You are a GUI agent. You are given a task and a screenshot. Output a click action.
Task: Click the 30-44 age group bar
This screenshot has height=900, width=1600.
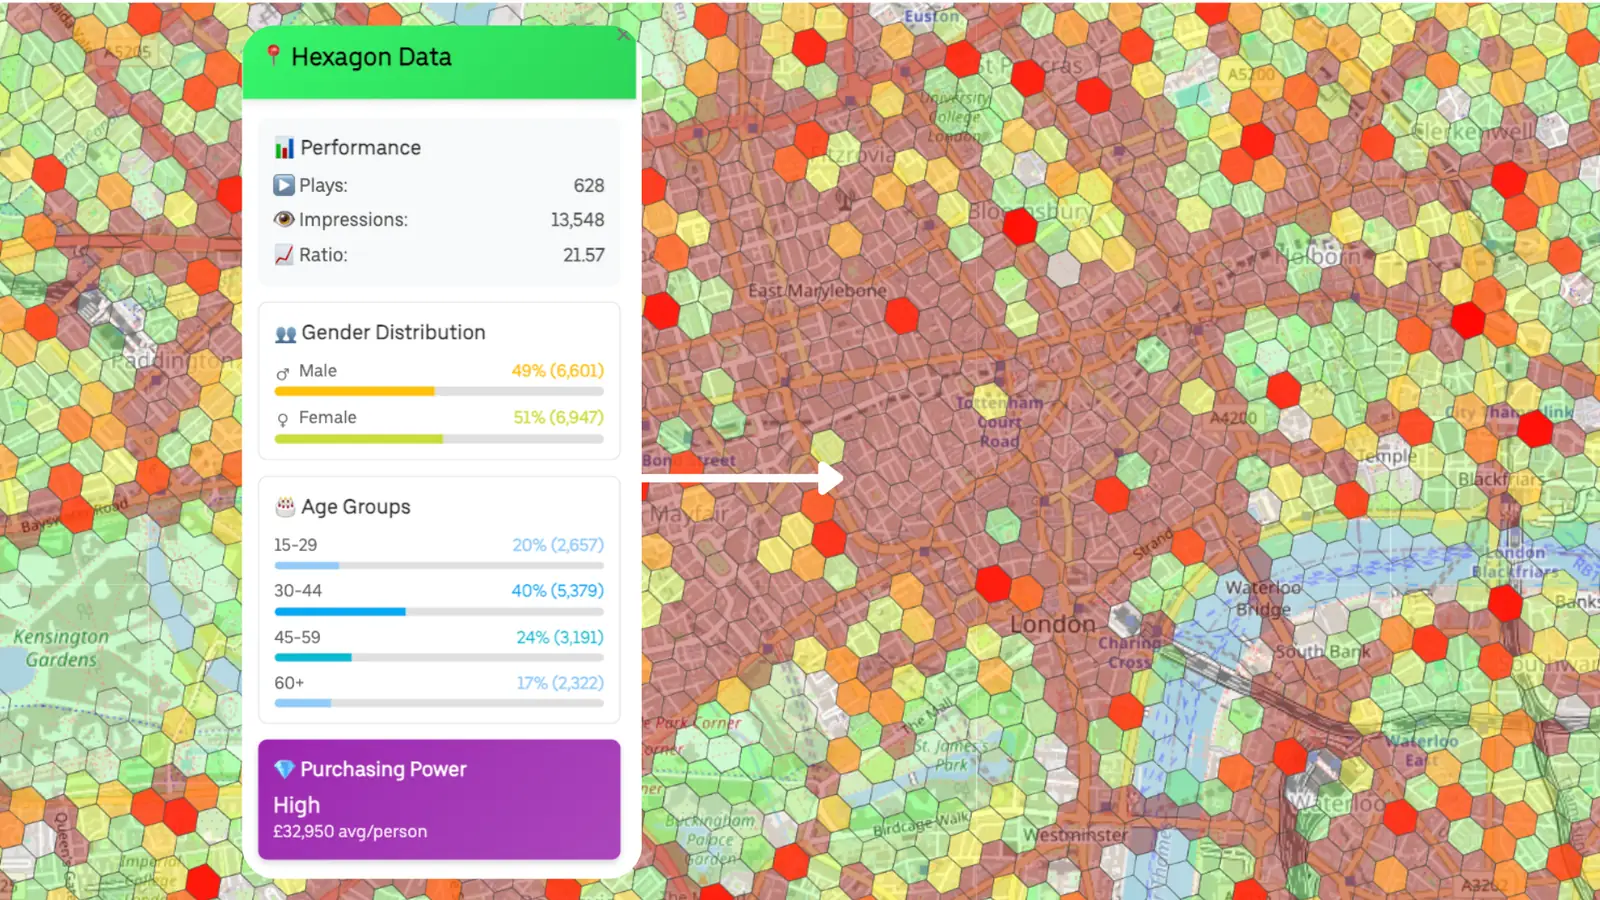coord(439,611)
